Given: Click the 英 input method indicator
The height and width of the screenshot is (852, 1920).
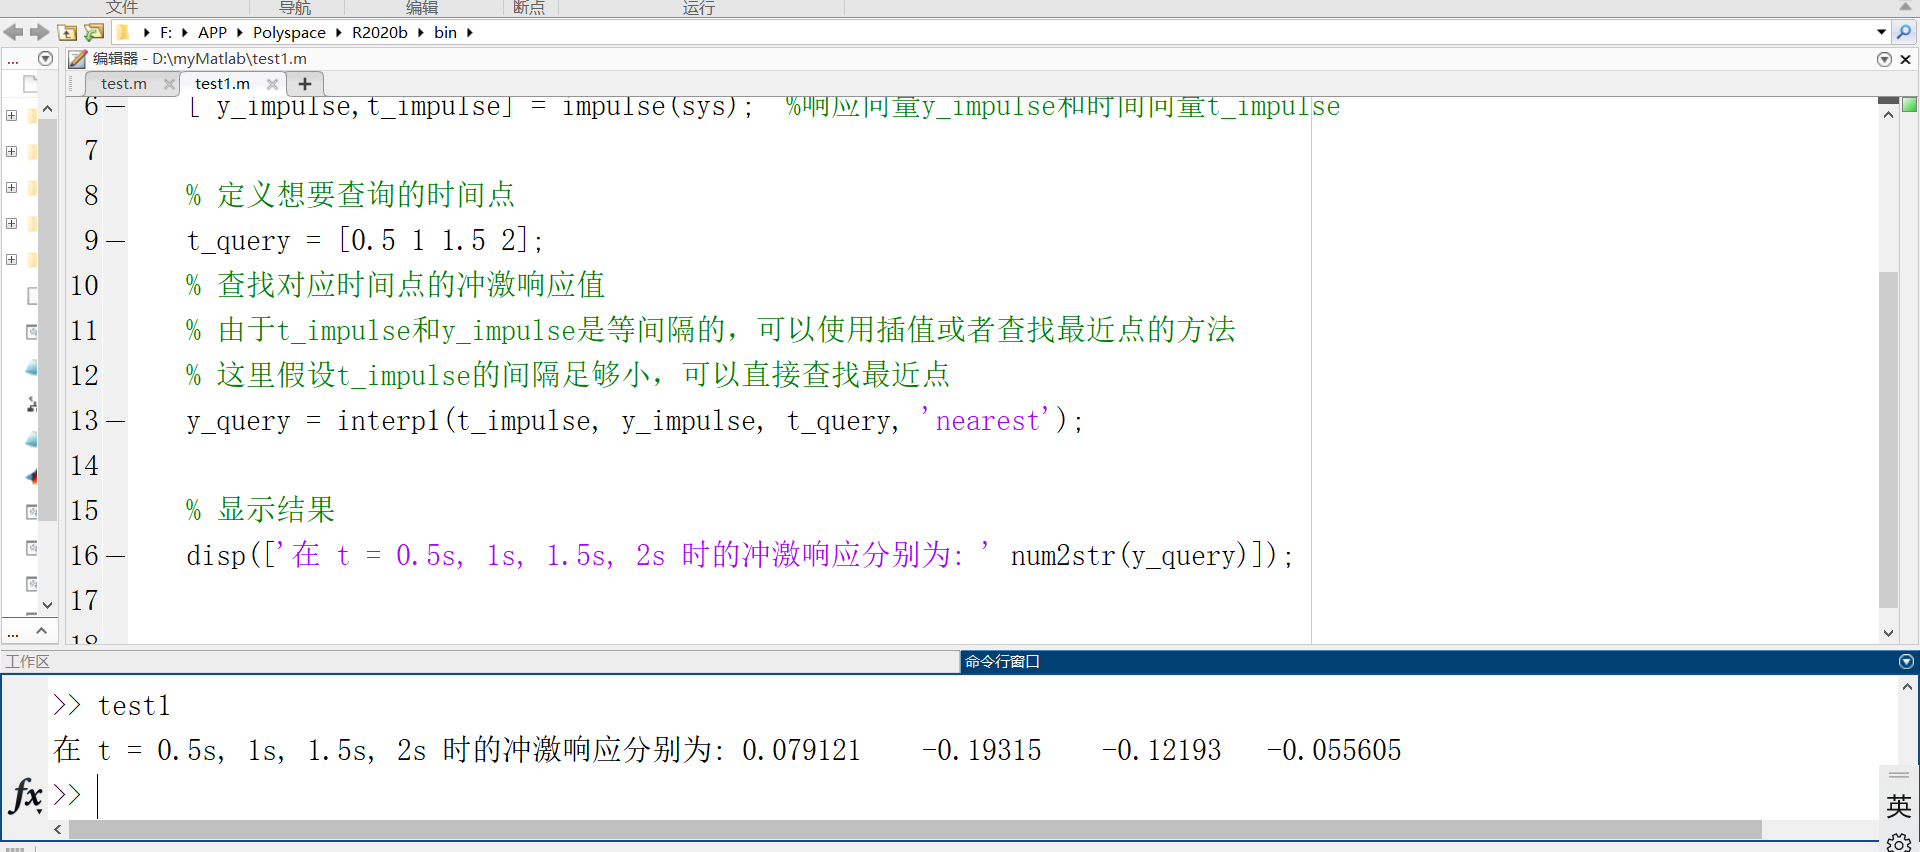Looking at the screenshot, I should click(1898, 806).
